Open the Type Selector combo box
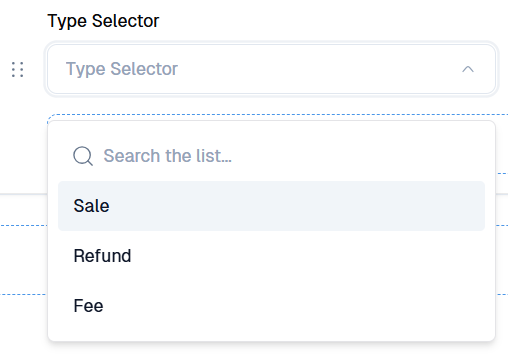This screenshot has width=508, height=360. [271, 69]
